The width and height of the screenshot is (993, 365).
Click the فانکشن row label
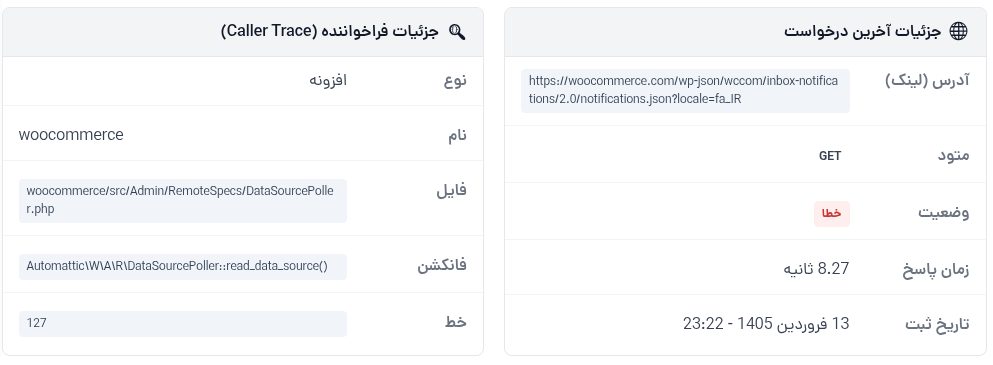(x=441, y=266)
